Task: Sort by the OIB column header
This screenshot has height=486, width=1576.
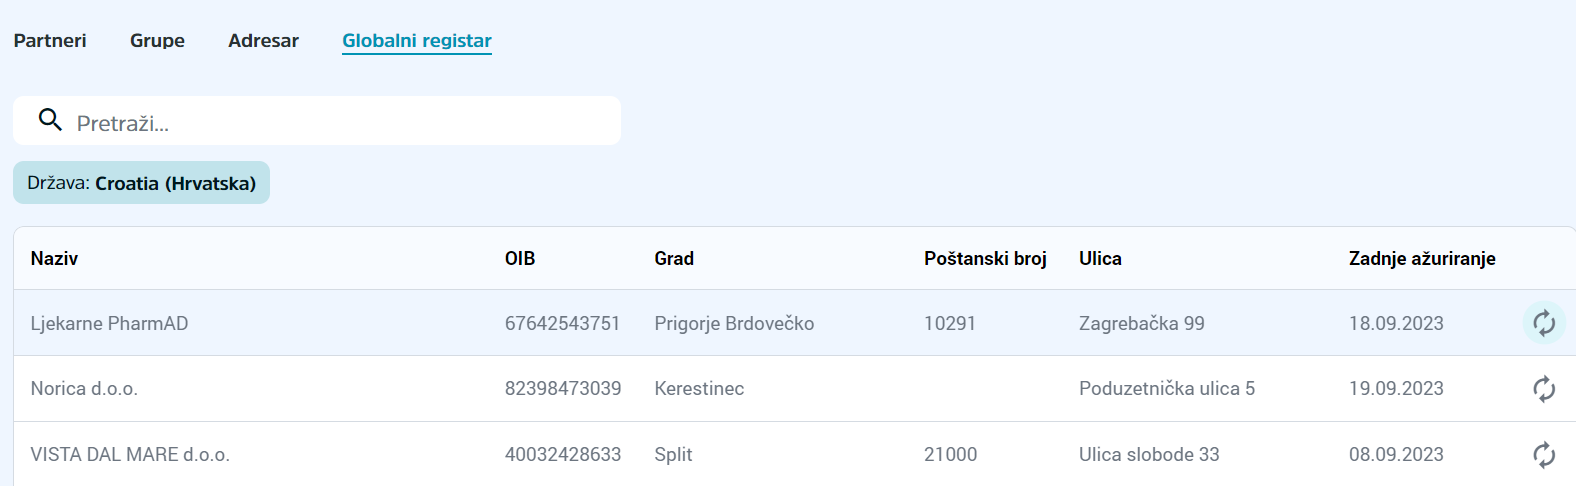Action: 520,259
